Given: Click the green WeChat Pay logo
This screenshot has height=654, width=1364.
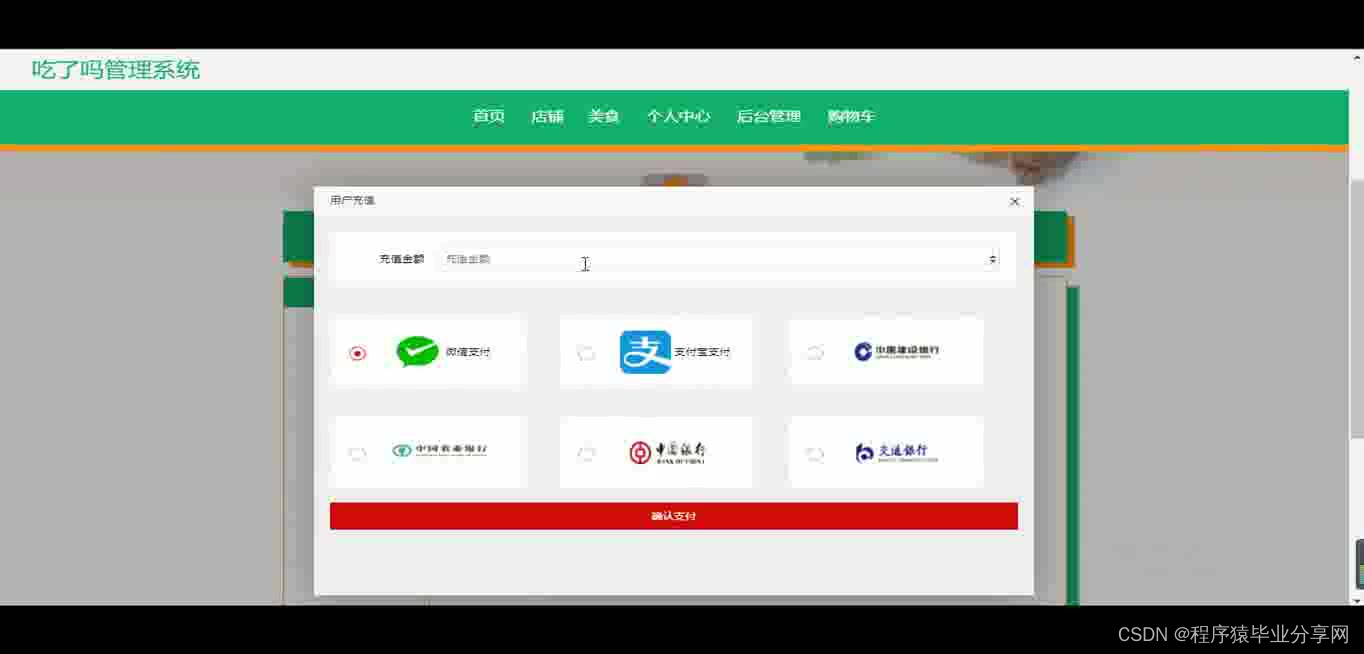Looking at the screenshot, I should coord(417,351).
